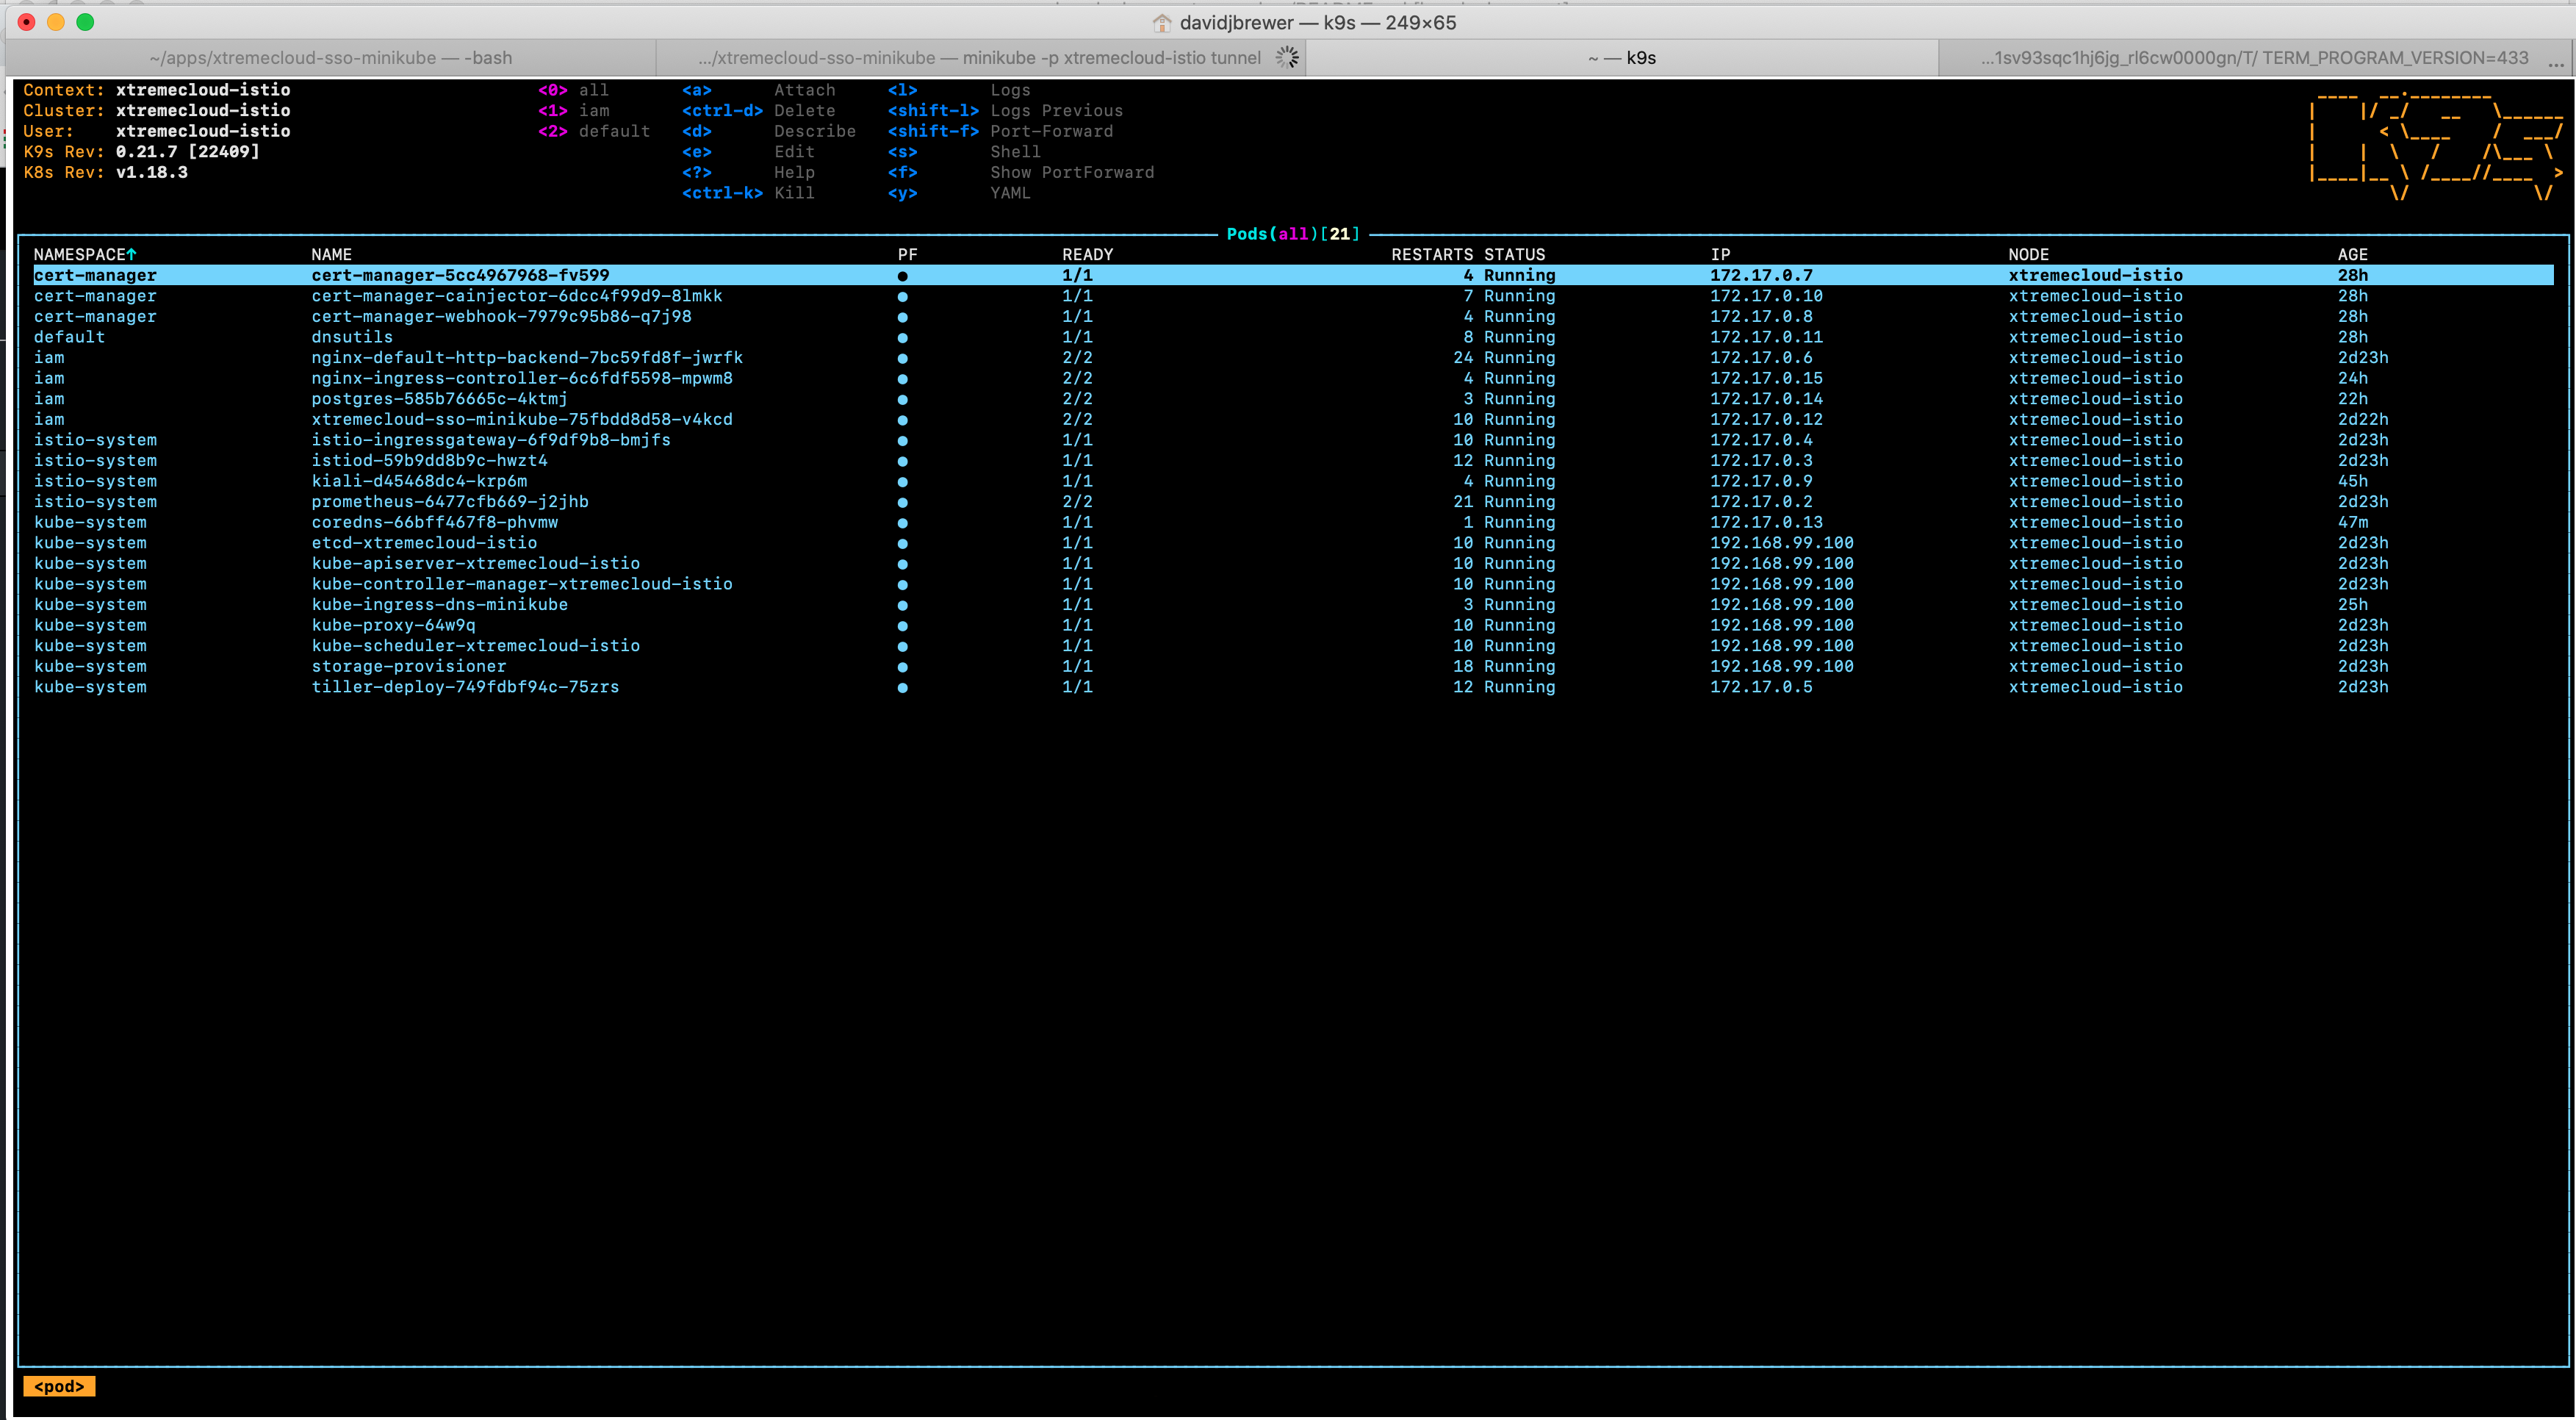Select pod tiller-deploy-749fdbf94c-75zrs

(1293, 687)
